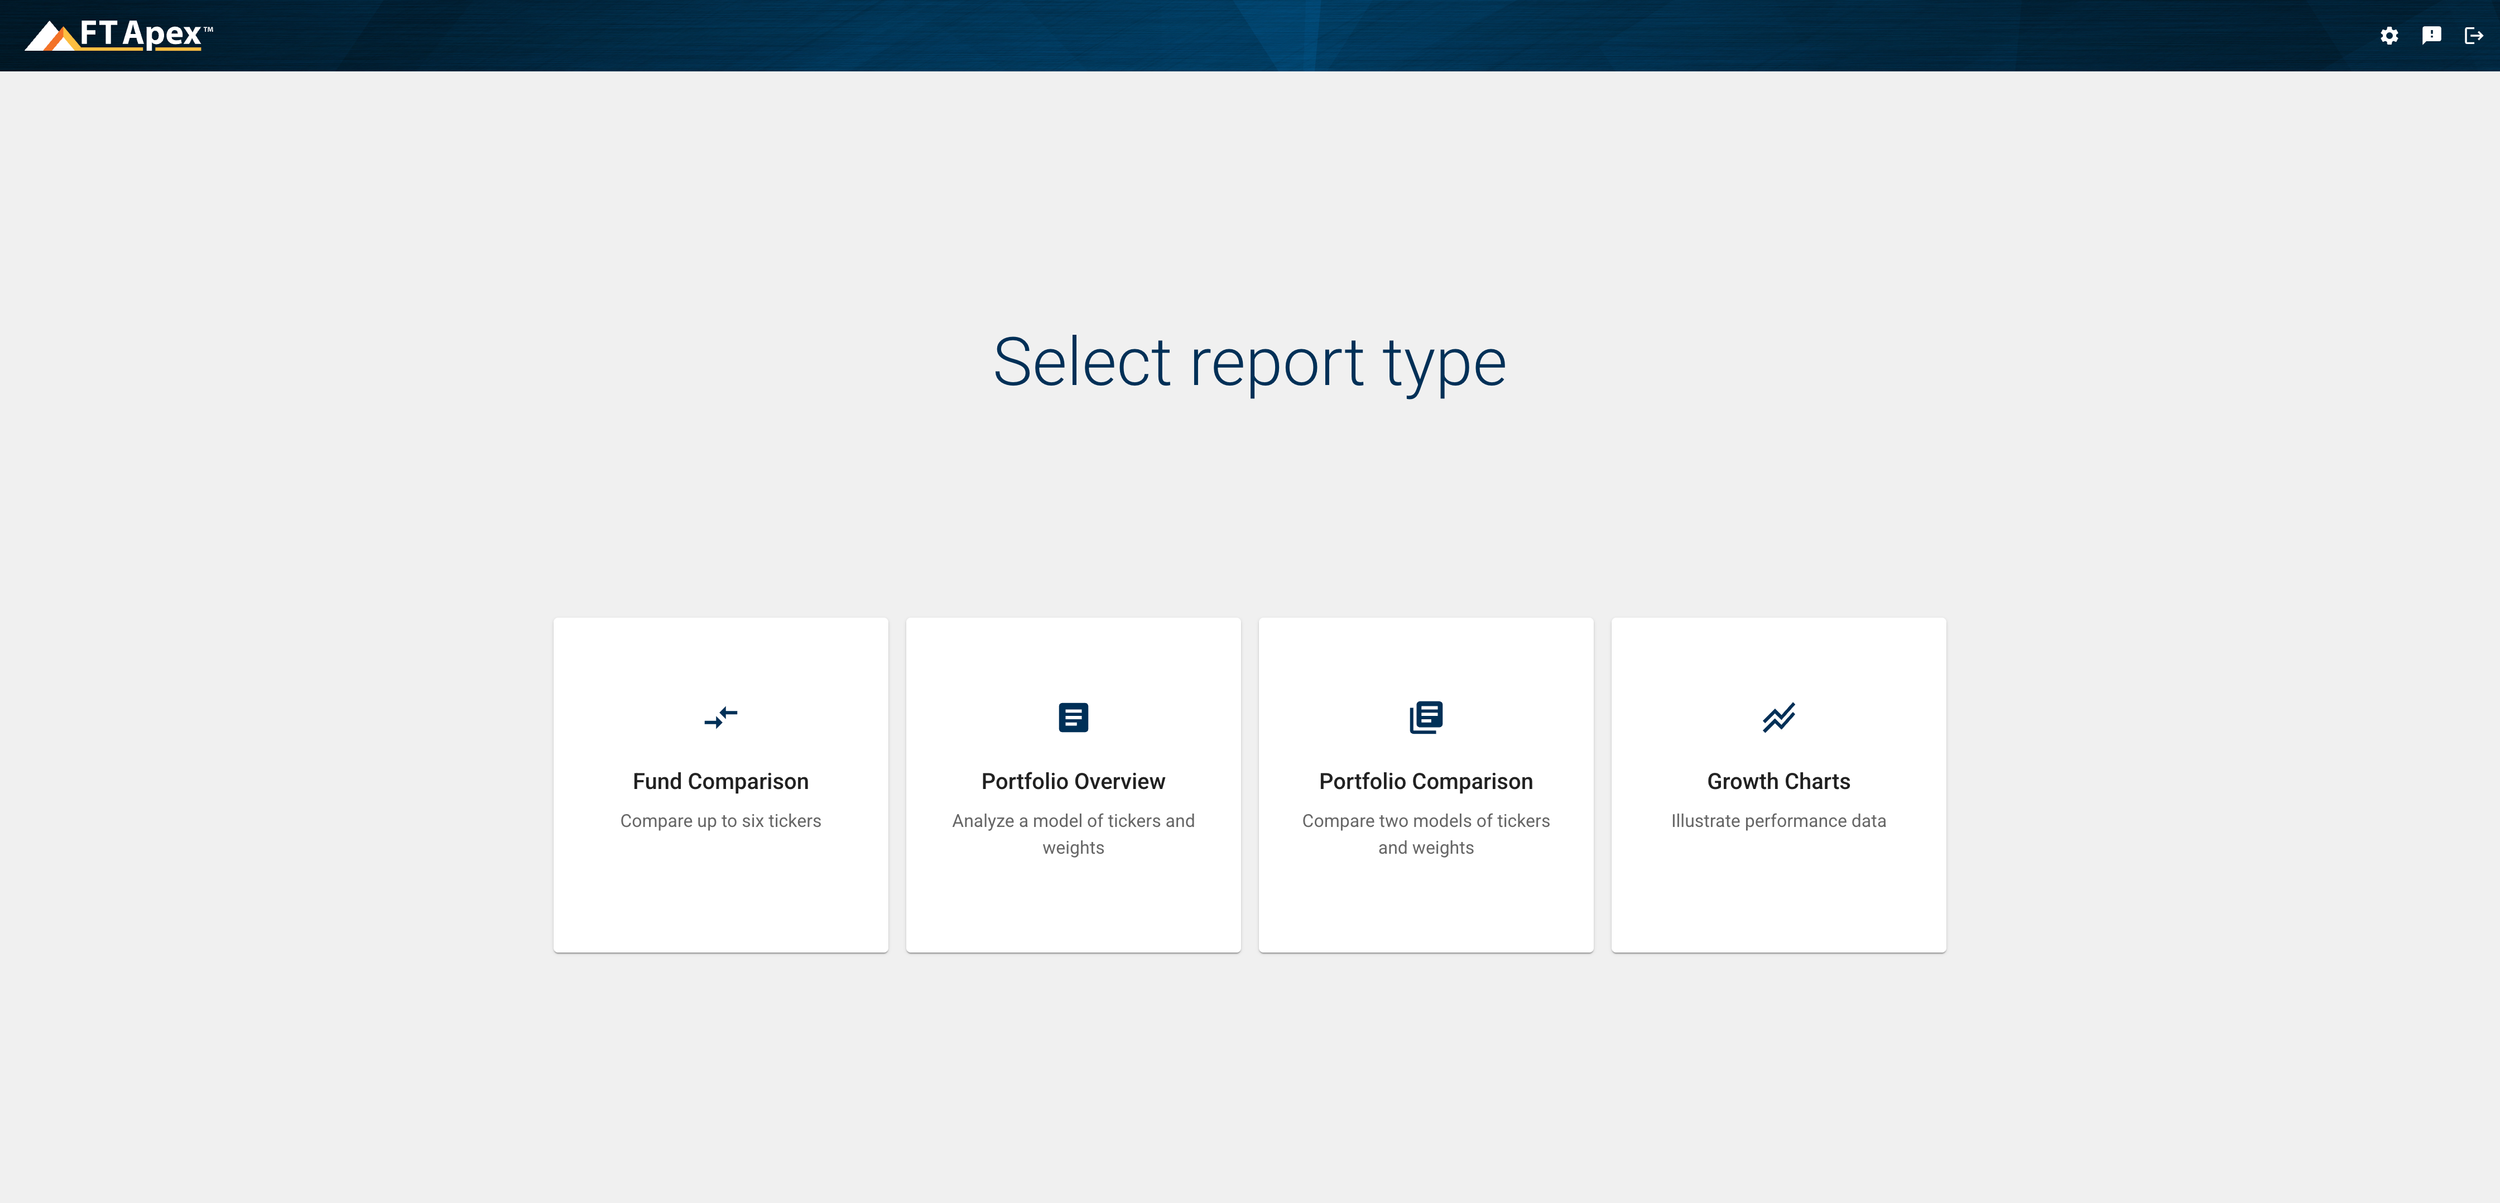The height and width of the screenshot is (1203, 2500).
Task: Click the Portfolio Overview document icon
Action: [x=1073, y=716]
